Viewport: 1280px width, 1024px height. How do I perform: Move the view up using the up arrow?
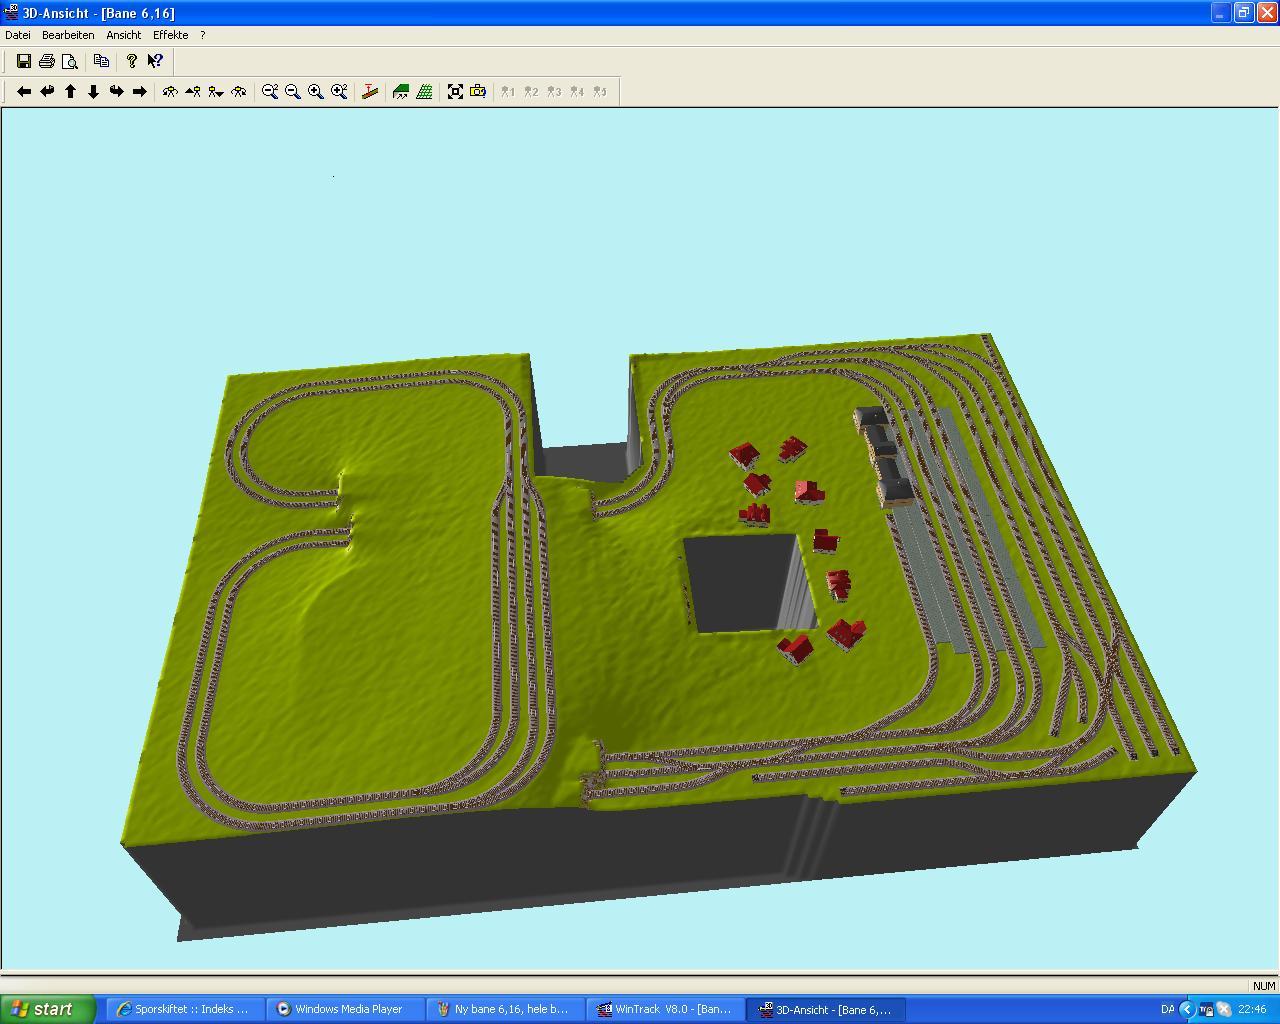point(70,91)
